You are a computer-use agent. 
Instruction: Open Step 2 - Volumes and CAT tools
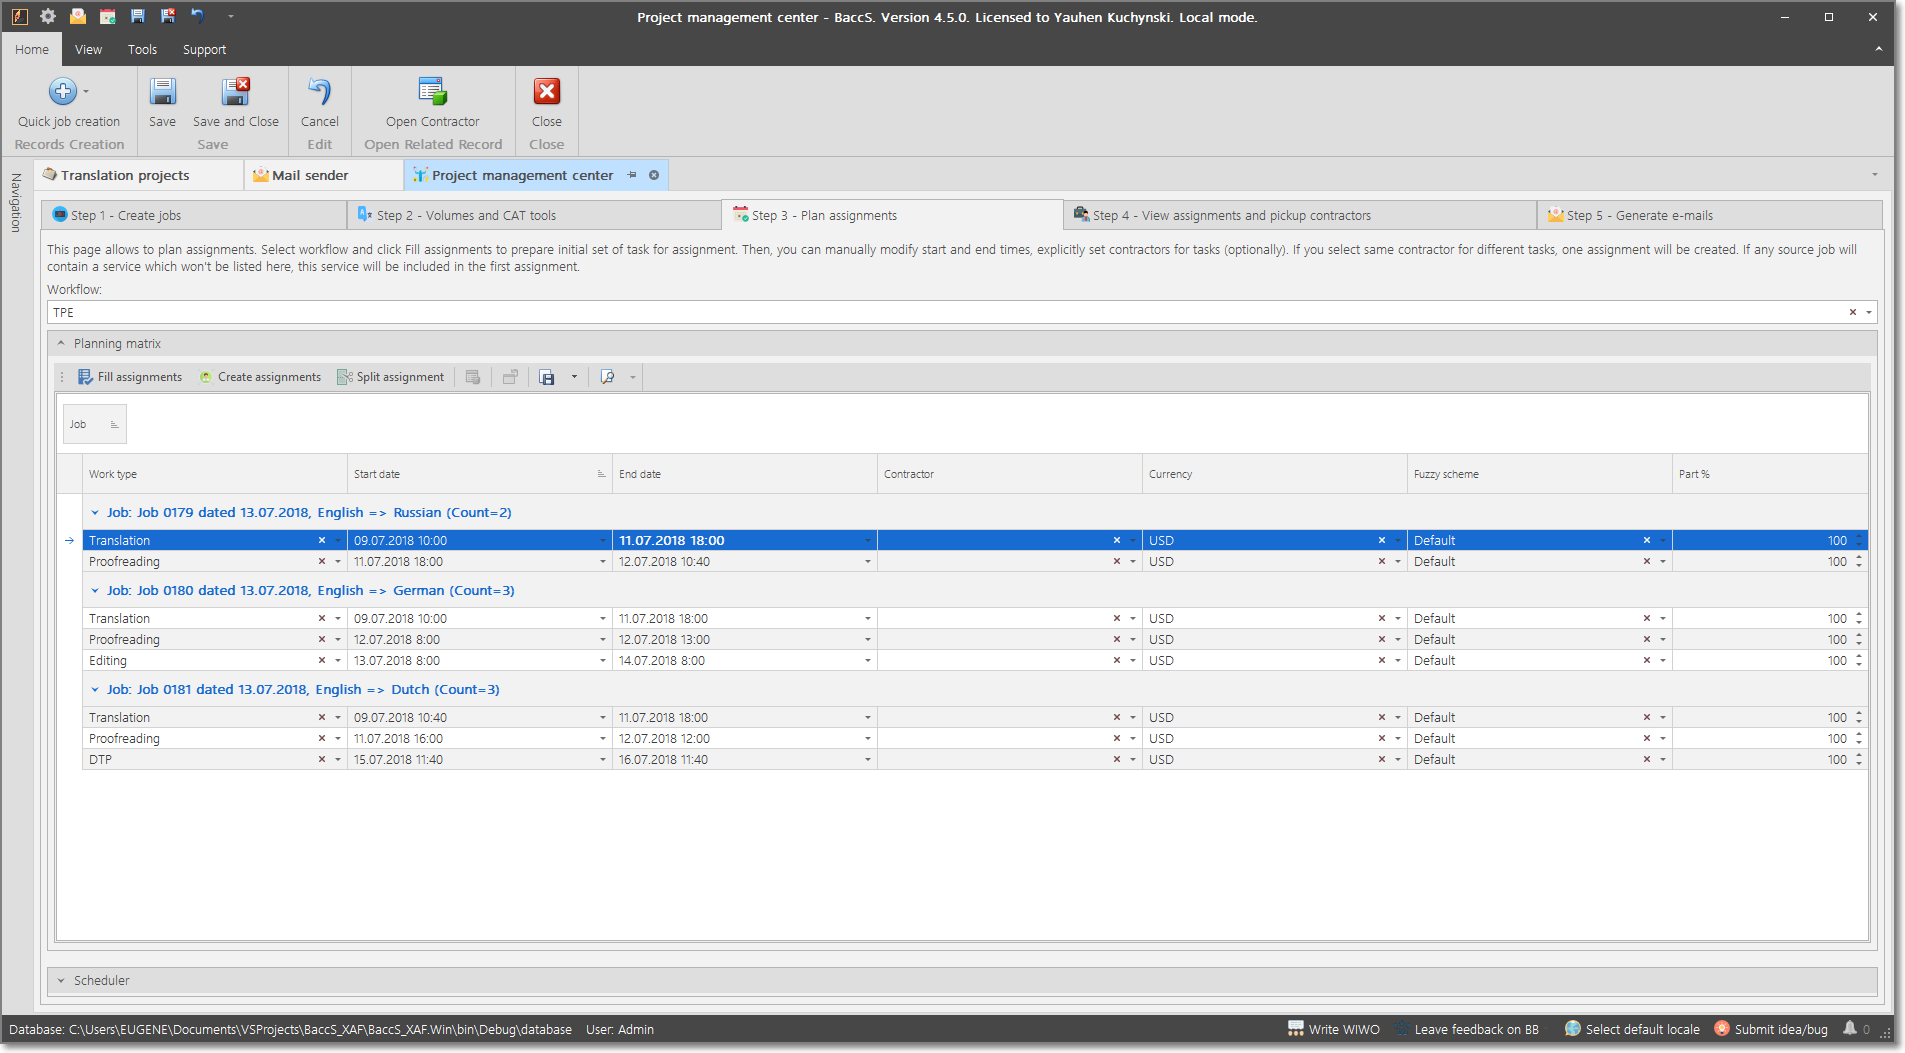[x=534, y=215]
